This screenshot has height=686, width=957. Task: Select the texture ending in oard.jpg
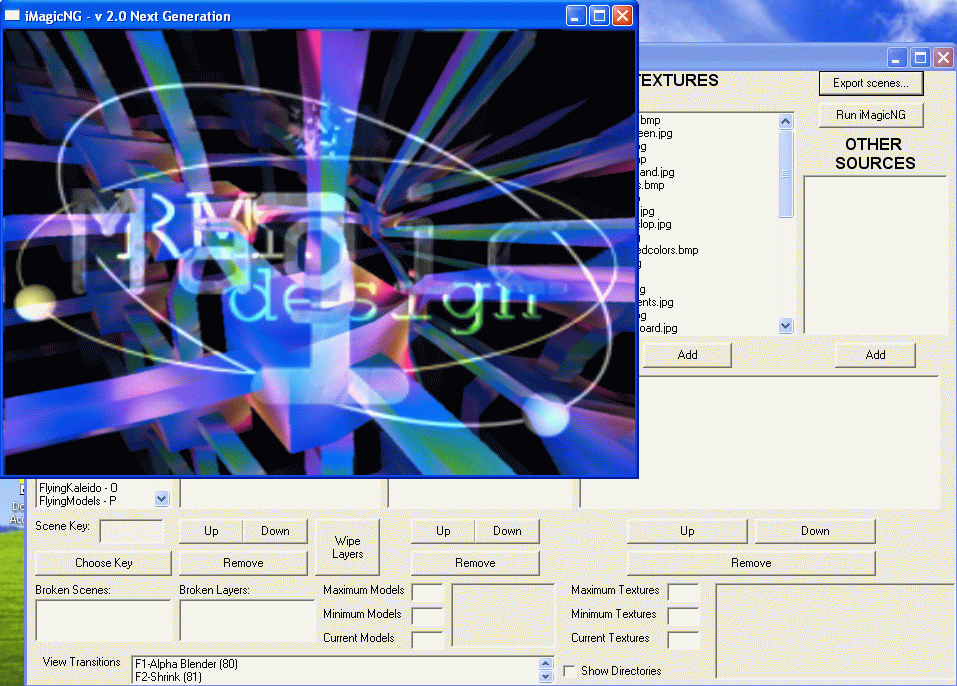click(x=658, y=328)
